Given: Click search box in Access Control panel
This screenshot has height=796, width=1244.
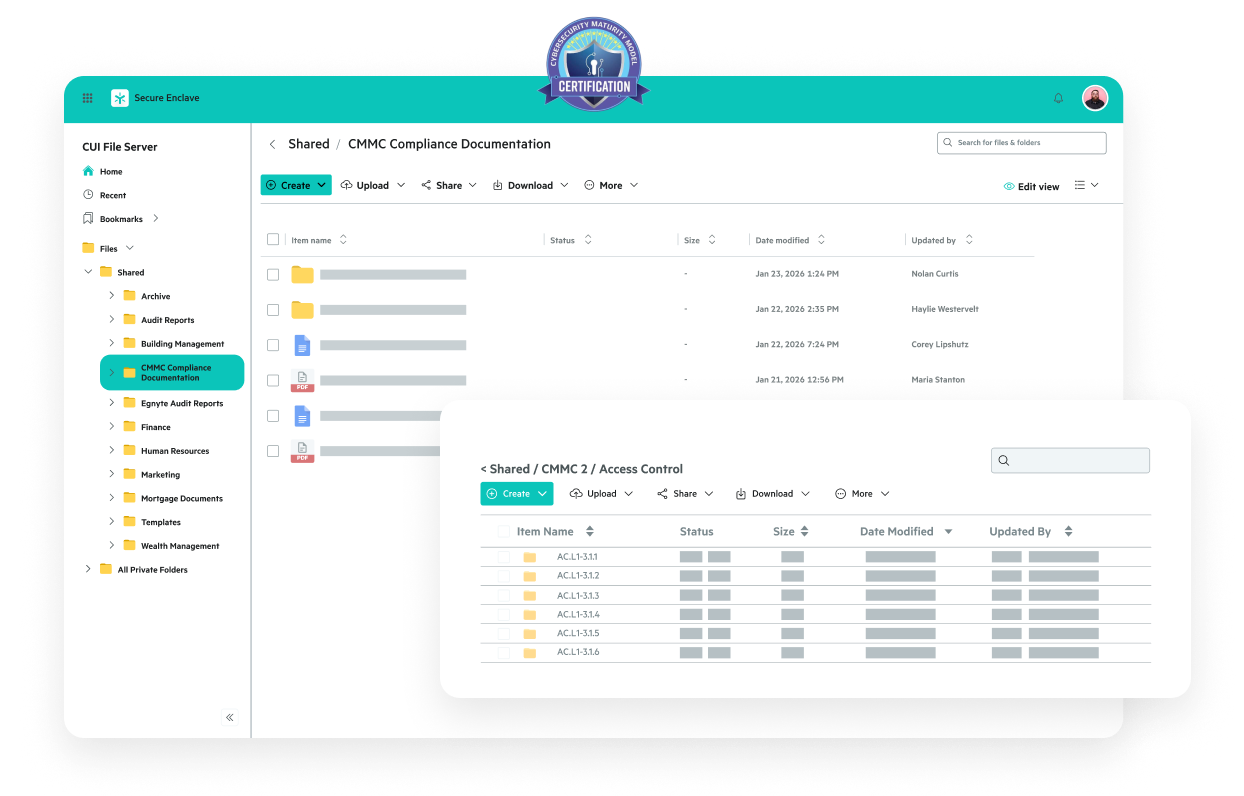Looking at the screenshot, I should click(x=1070, y=460).
